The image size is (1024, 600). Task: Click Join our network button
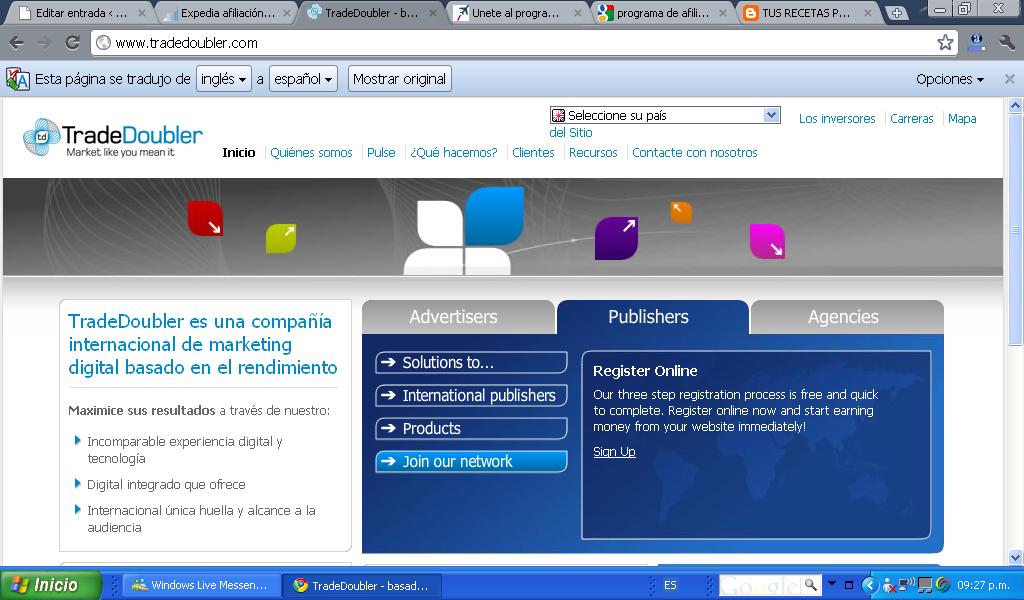point(471,462)
